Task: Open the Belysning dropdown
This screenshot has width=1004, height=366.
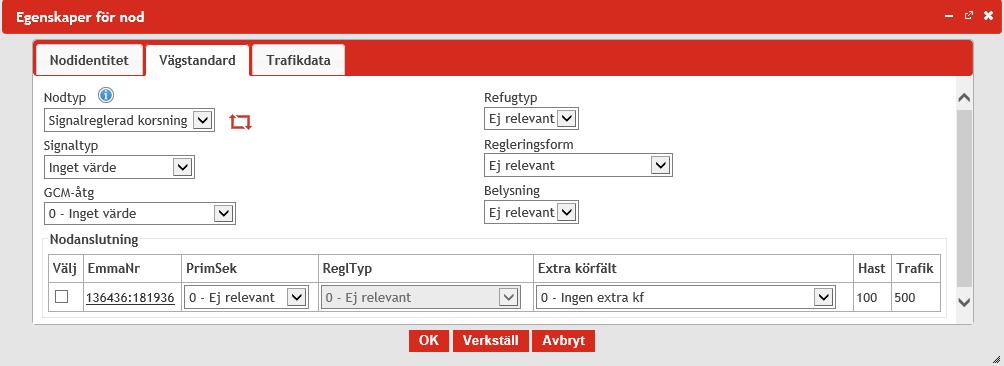Action: click(x=531, y=212)
